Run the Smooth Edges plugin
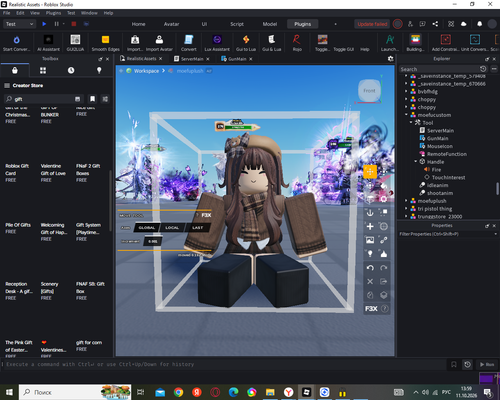The image size is (500, 400). (x=105, y=43)
